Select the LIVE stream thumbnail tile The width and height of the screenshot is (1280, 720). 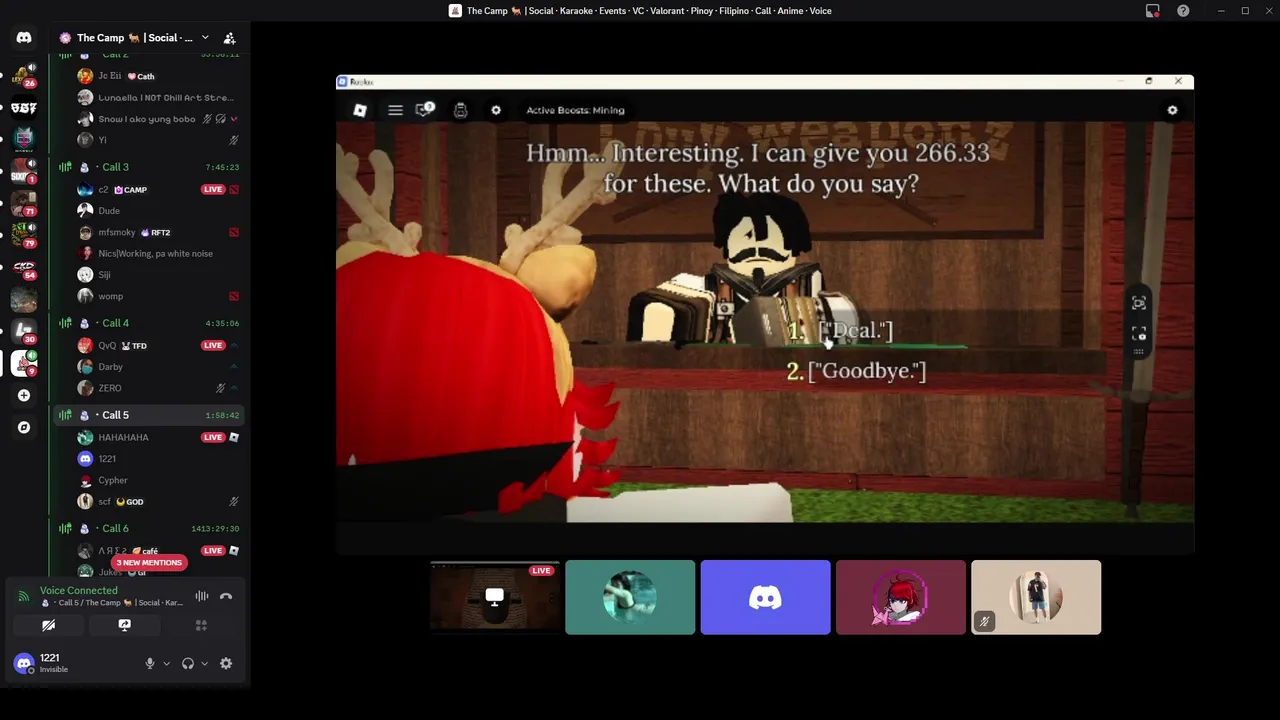click(494, 597)
